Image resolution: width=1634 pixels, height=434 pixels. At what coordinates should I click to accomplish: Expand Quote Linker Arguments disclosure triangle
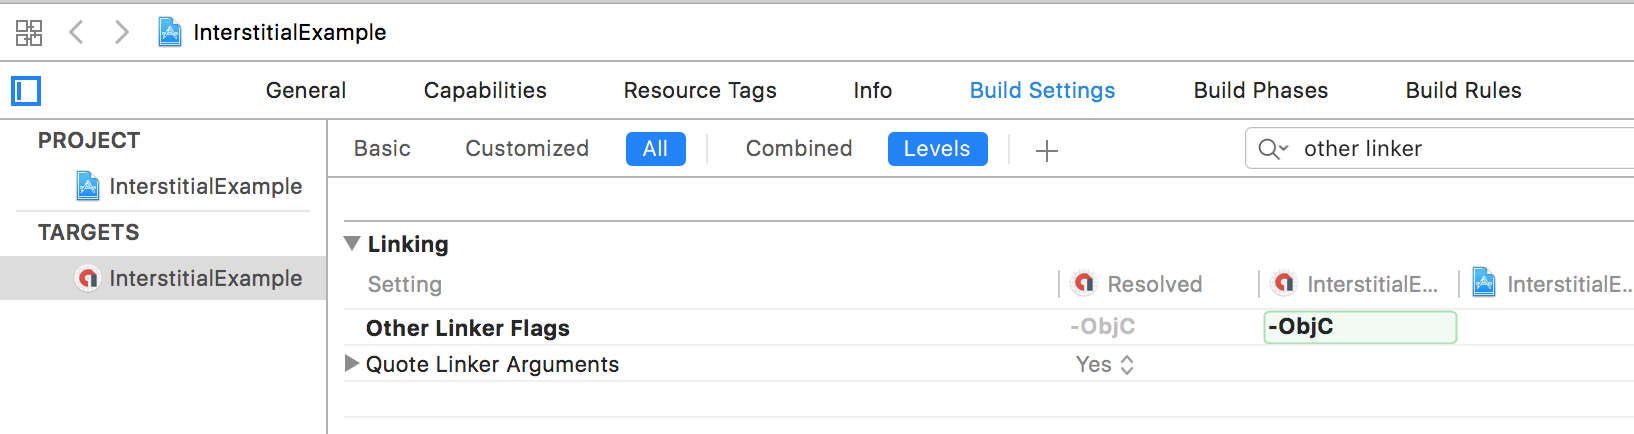352,364
